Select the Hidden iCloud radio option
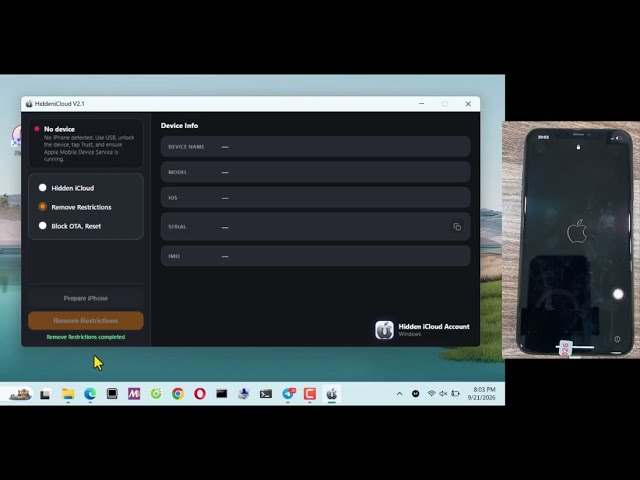The image size is (640, 480). pos(42,188)
